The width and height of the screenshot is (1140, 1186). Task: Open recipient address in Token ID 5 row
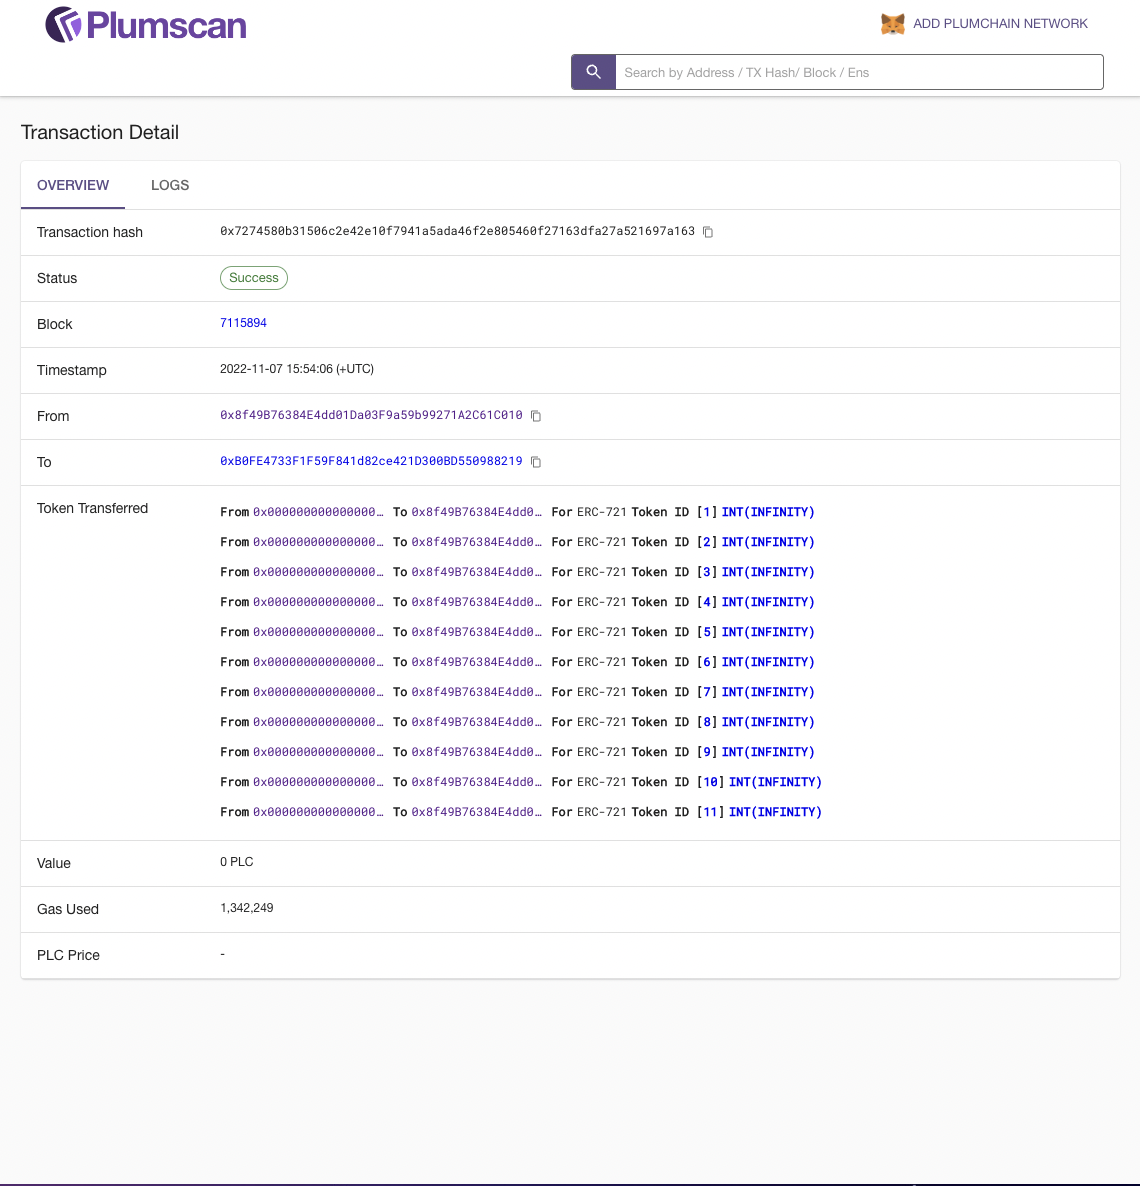pyautogui.click(x=476, y=632)
